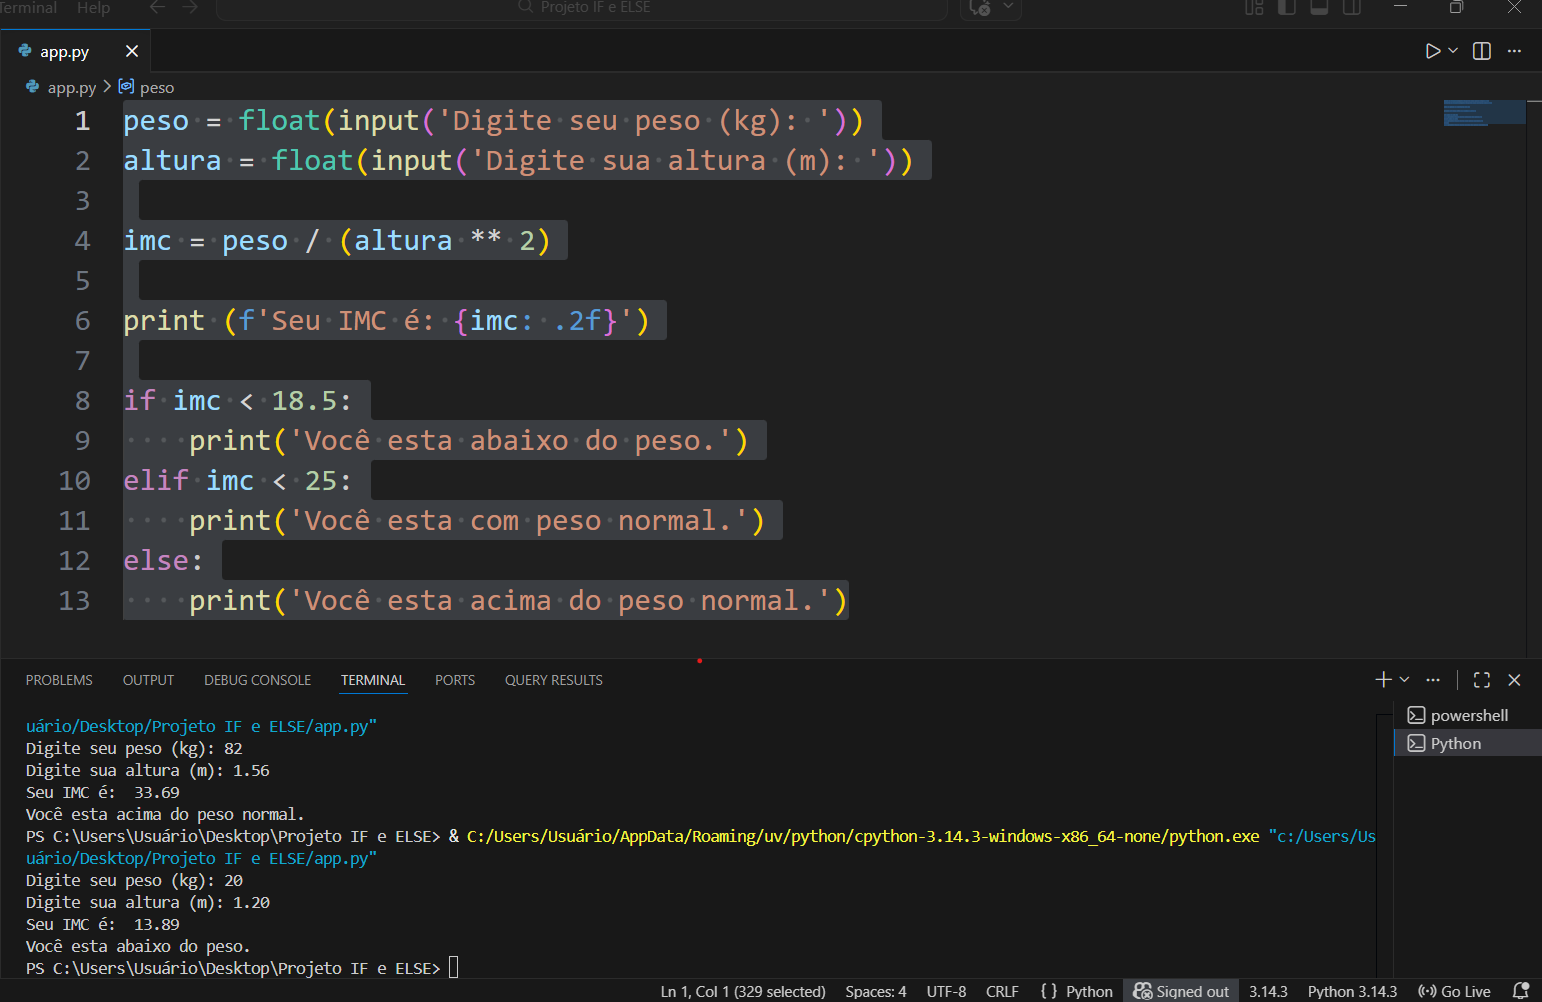Image resolution: width=1542 pixels, height=1002 pixels.
Task: Close the bottom terminal panel
Action: [x=1514, y=680]
